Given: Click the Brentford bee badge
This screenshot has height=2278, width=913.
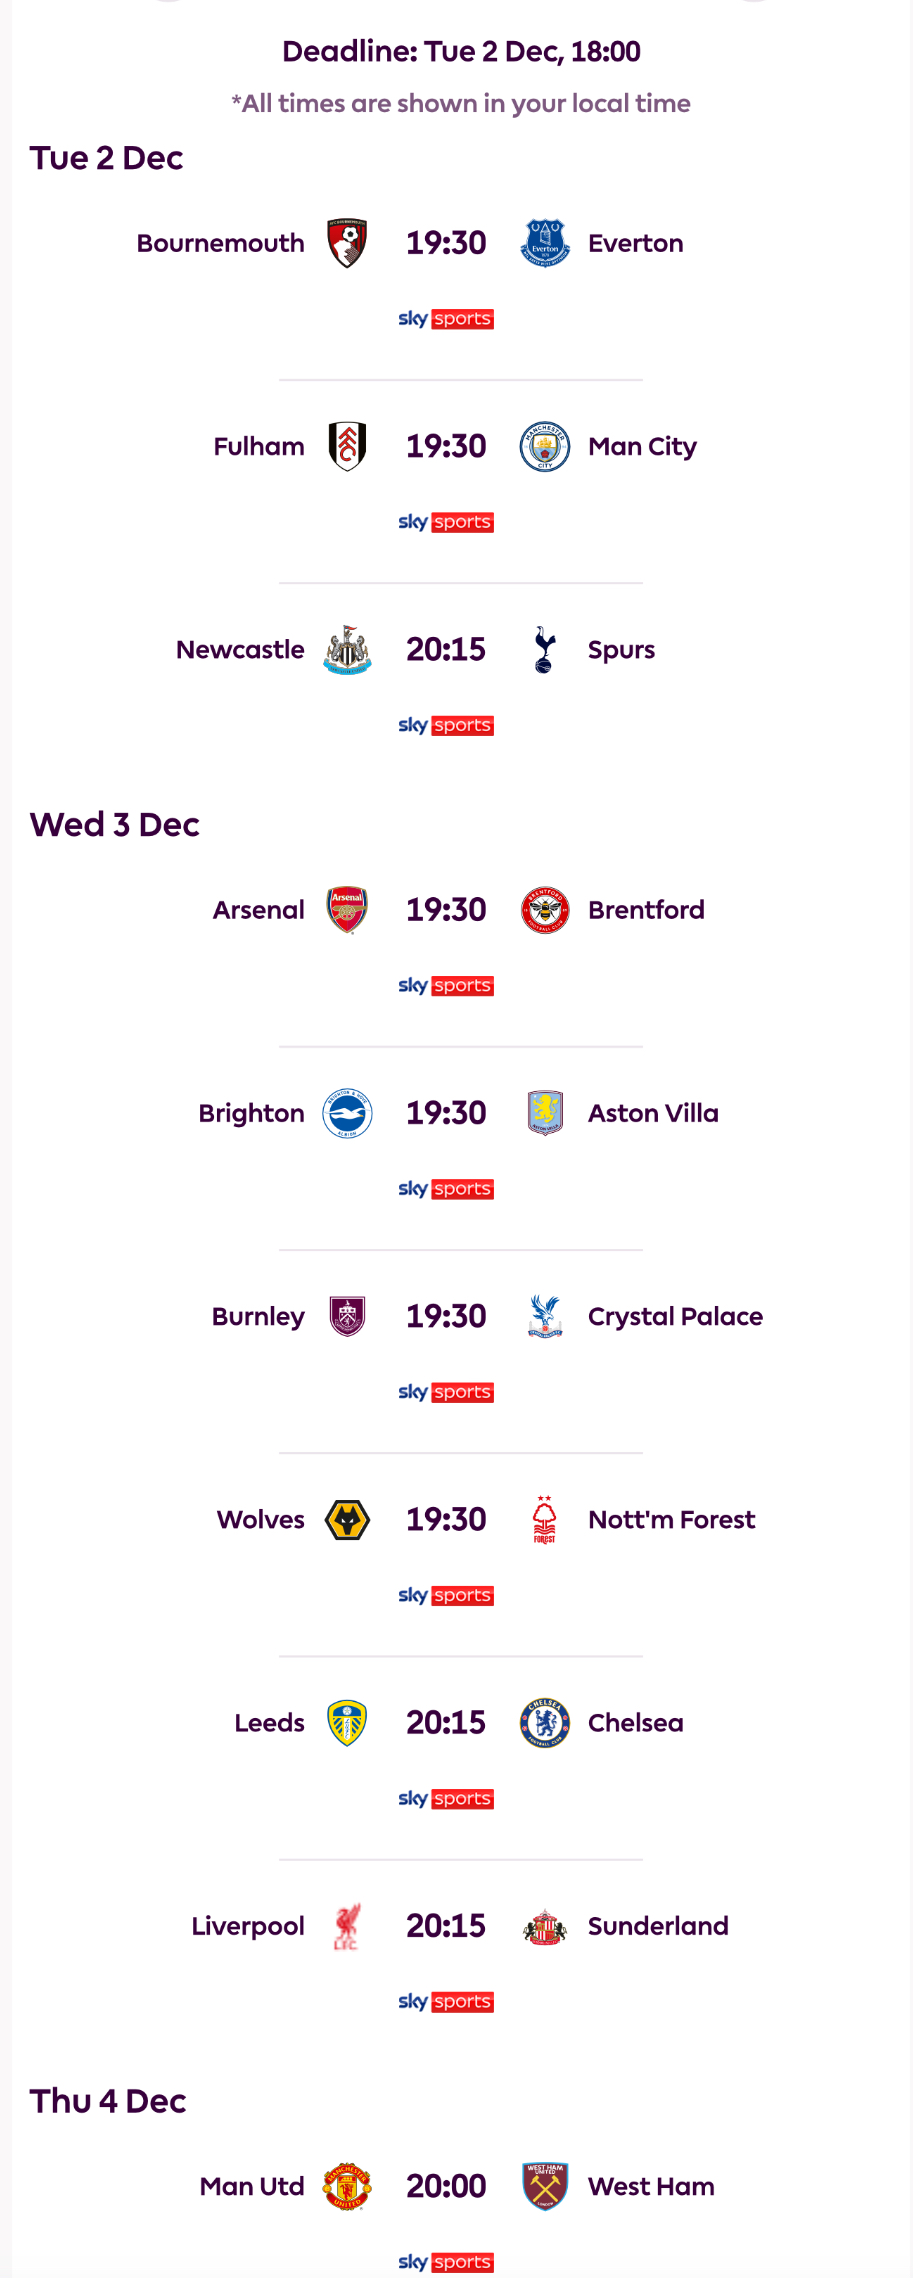Looking at the screenshot, I should [x=545, y=910].
